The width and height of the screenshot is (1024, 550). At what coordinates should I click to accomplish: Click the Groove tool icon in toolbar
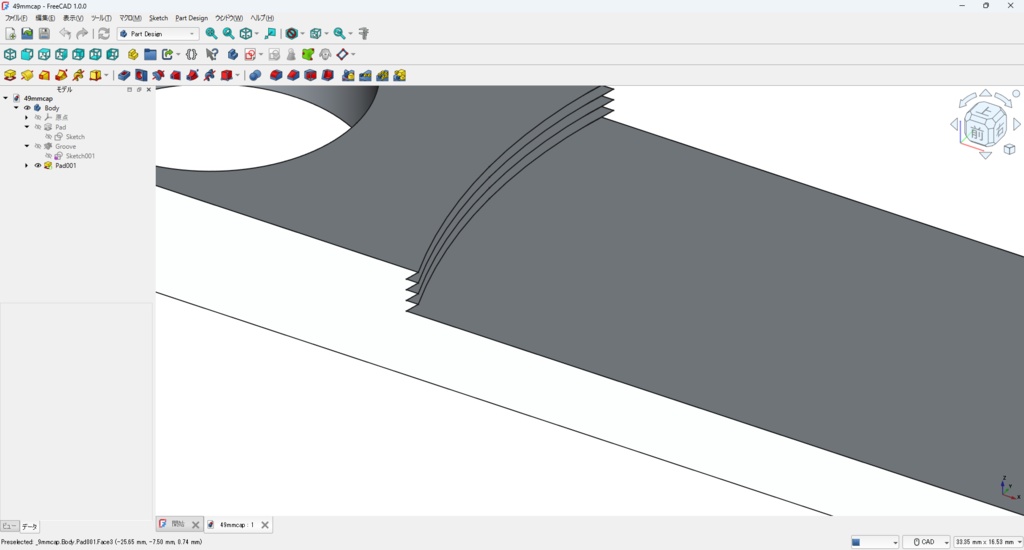158,75
